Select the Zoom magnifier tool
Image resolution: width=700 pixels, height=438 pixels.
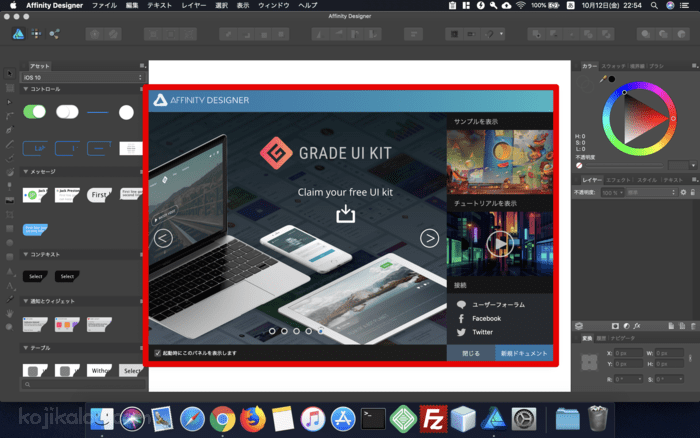(x=9, y=327)
